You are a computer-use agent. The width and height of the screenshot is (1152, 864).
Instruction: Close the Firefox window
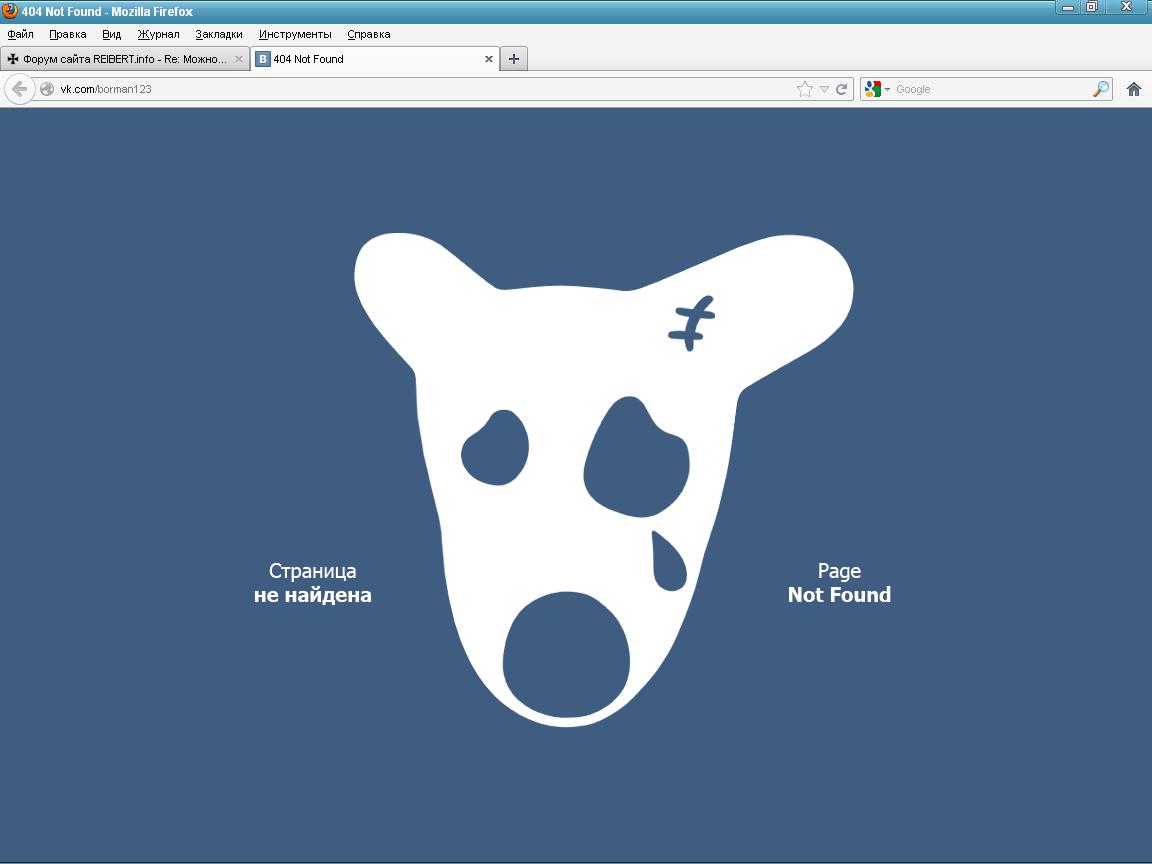pos(1126,7)
